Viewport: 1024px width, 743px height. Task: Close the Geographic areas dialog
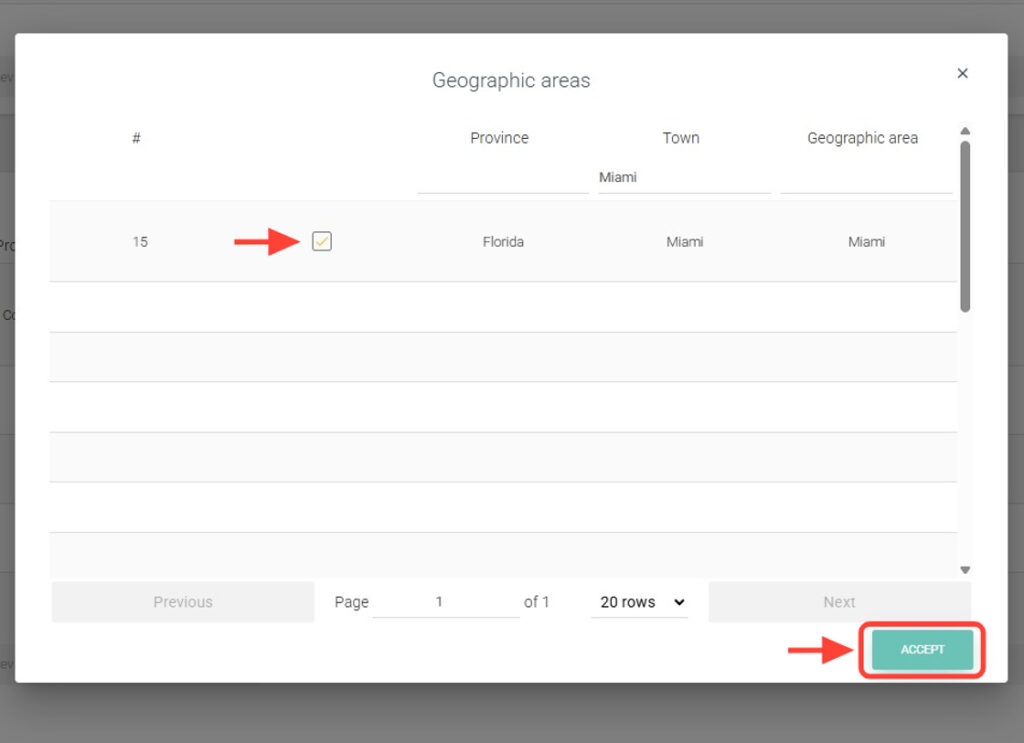(x=962, y=73)
